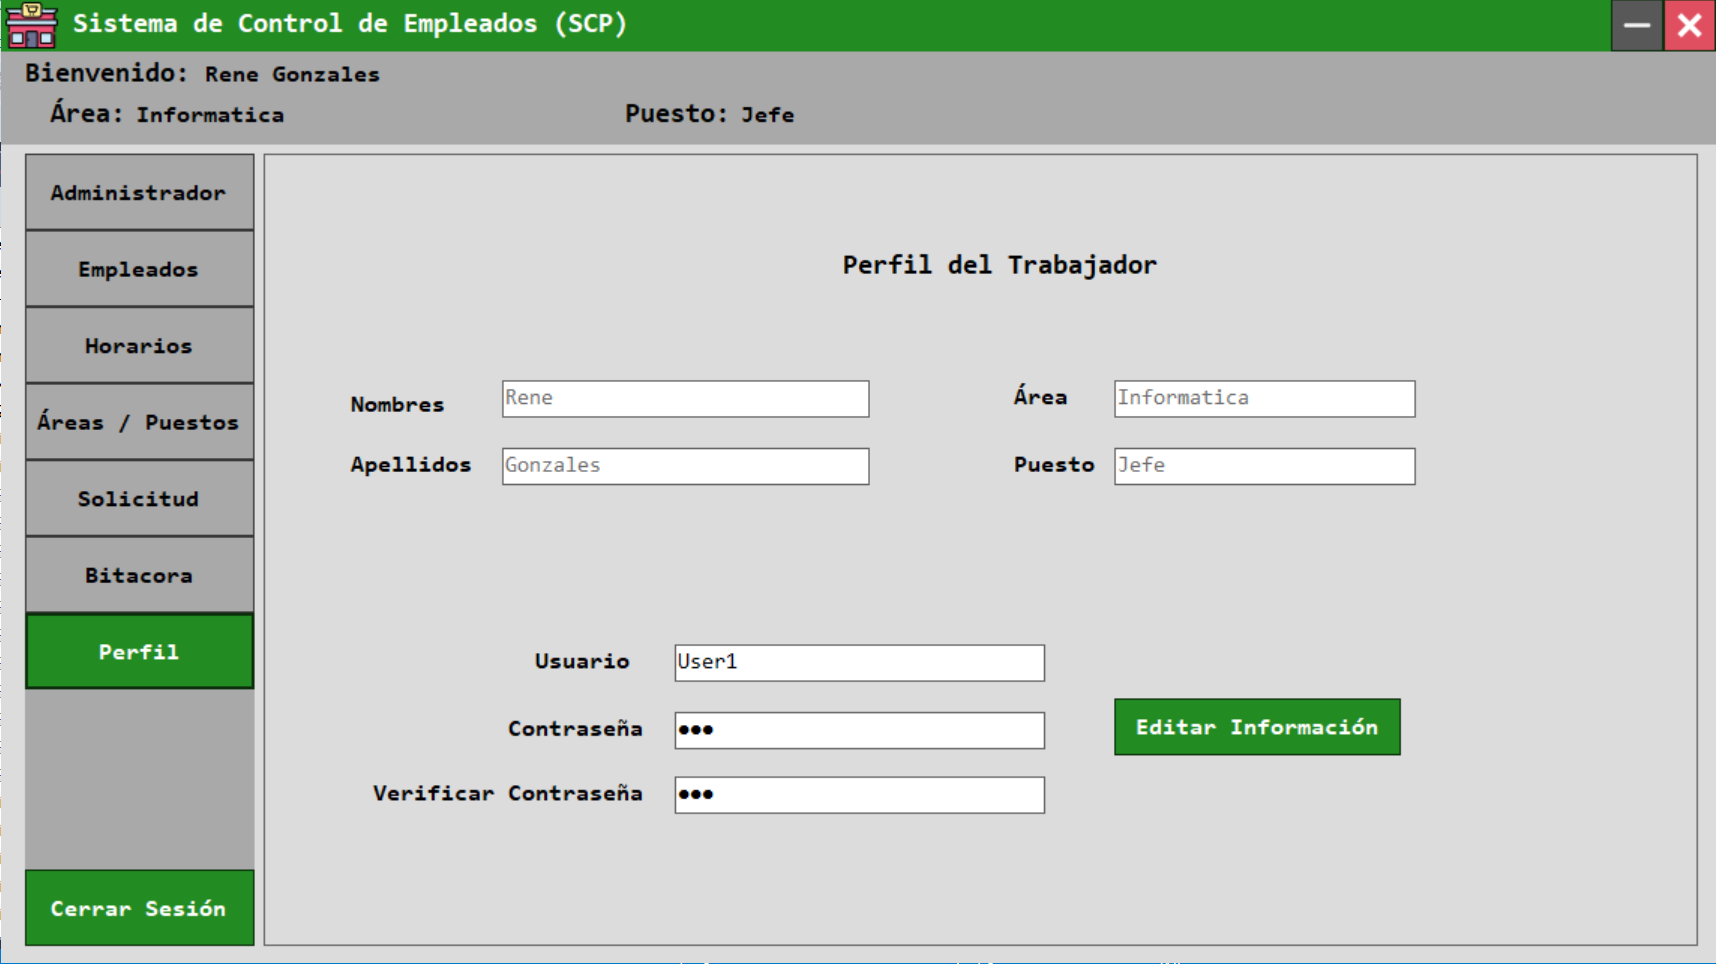Click the Editar Información button

1257,727
